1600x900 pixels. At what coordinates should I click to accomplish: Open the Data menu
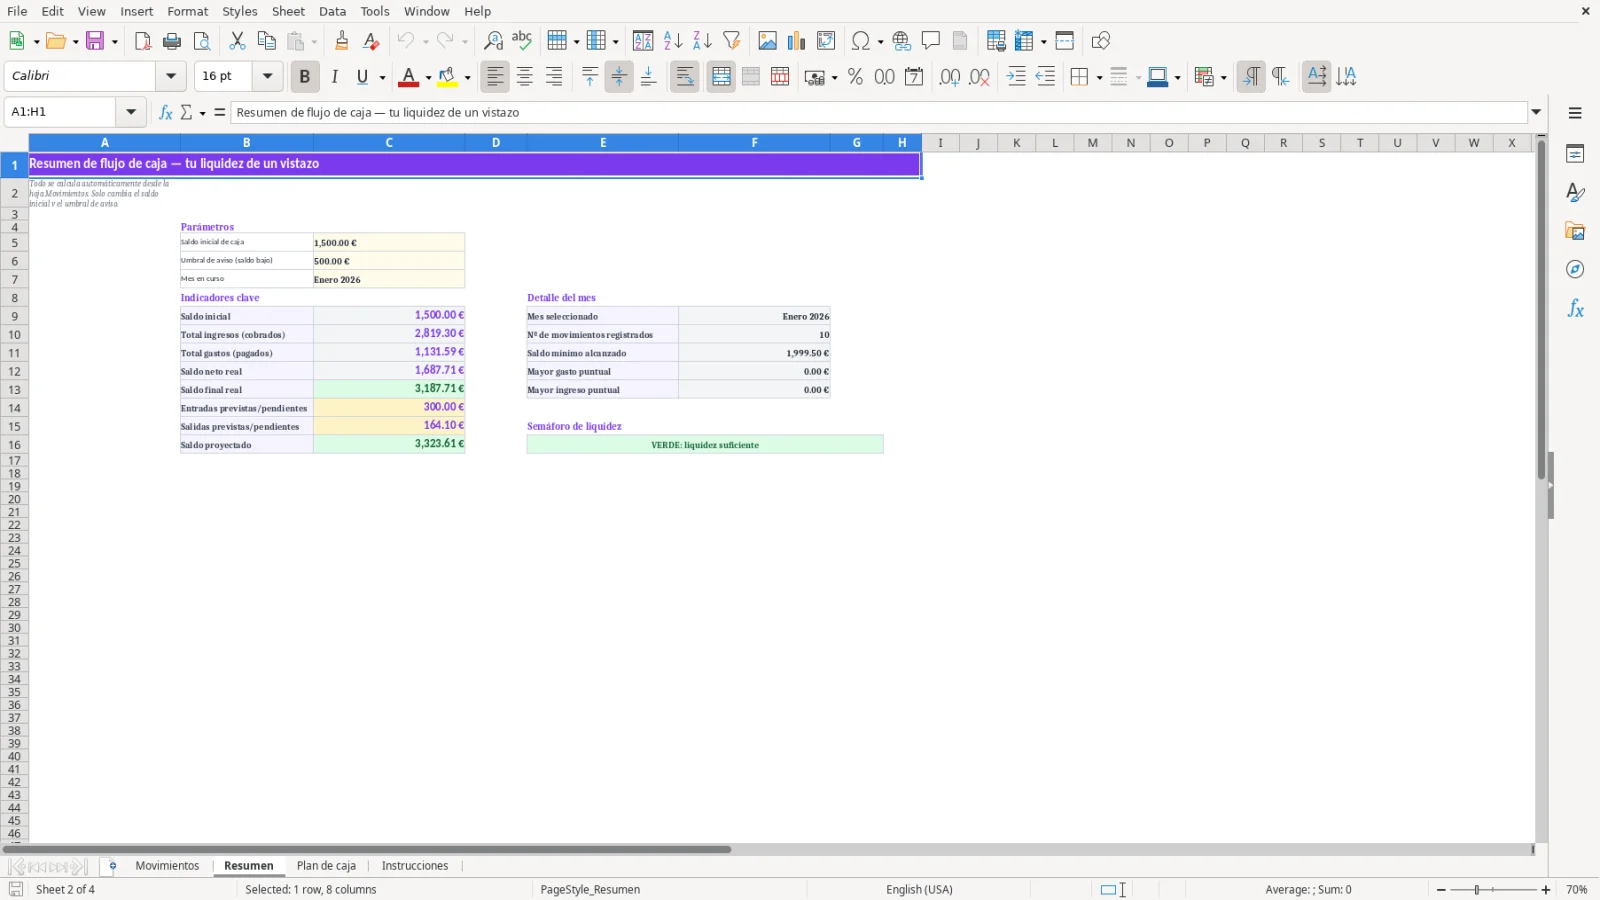333,11
